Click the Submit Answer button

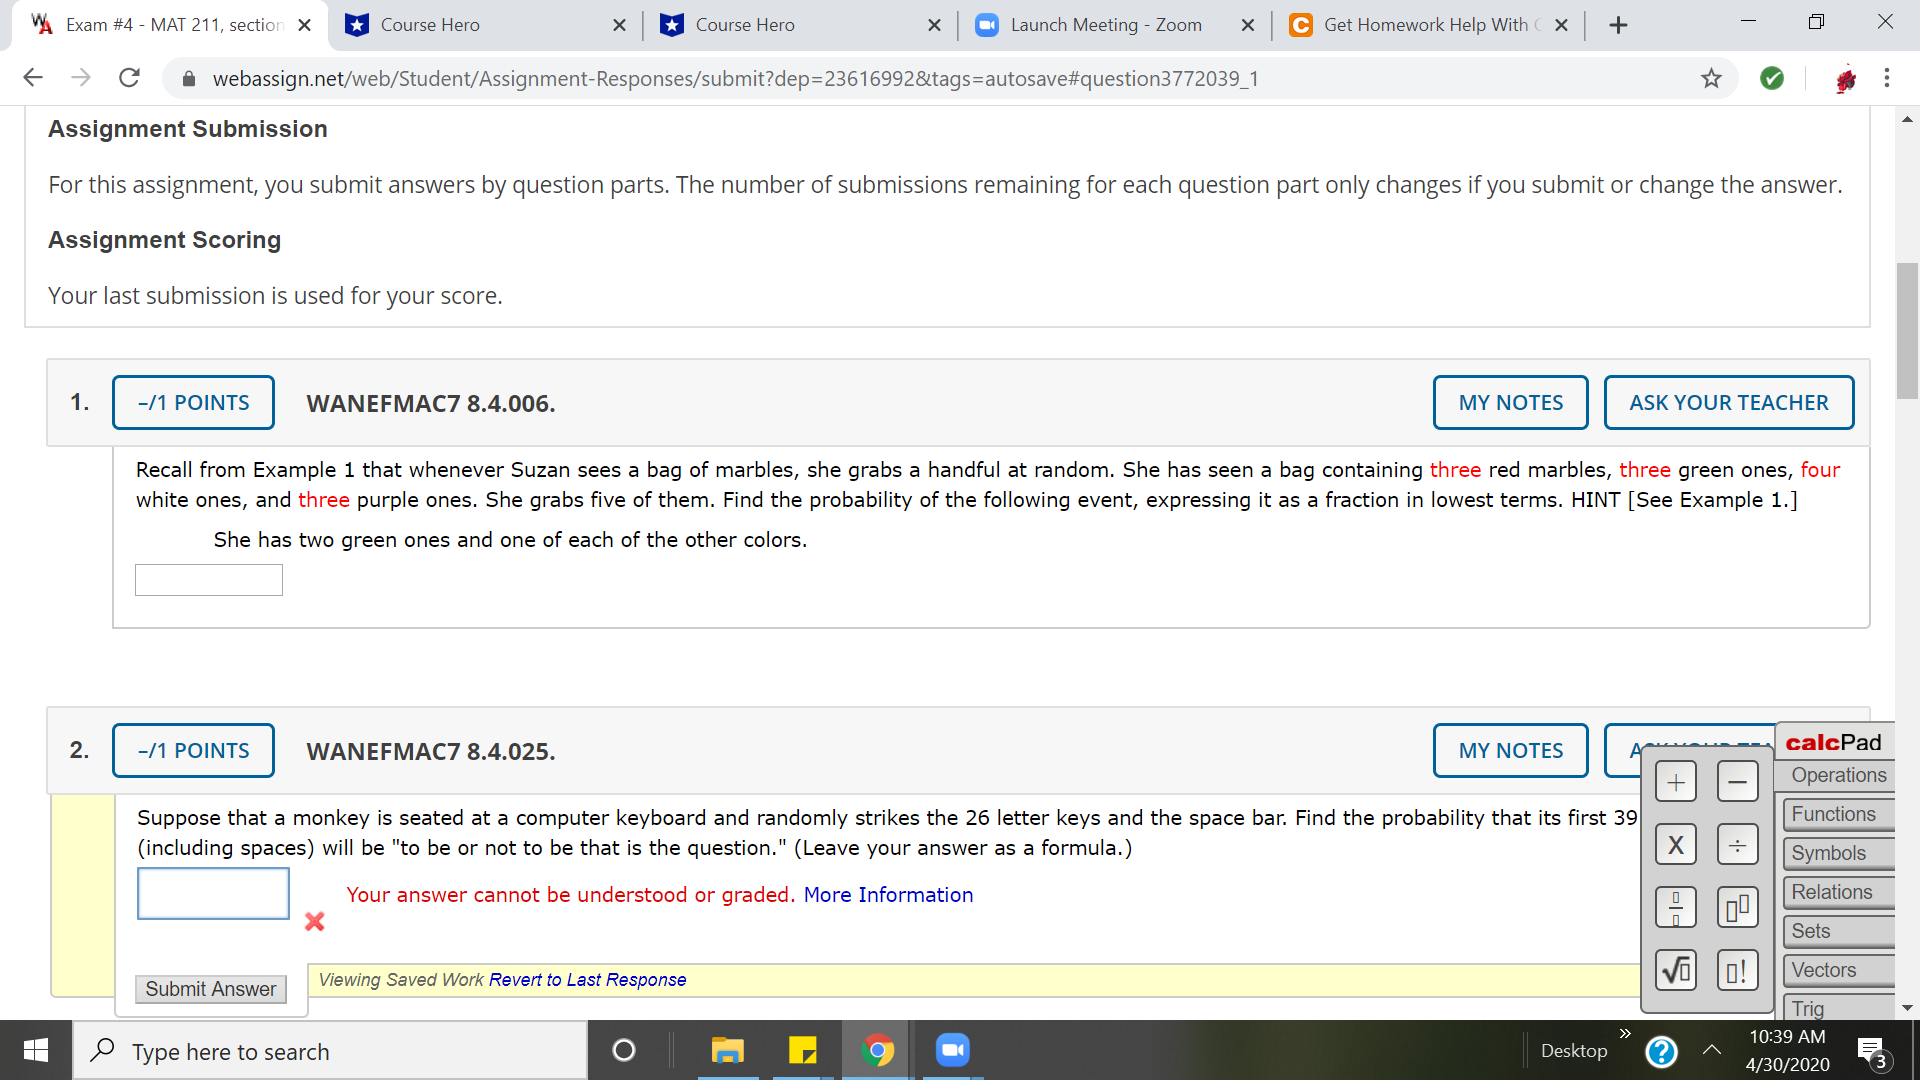[x=210, y=989]
